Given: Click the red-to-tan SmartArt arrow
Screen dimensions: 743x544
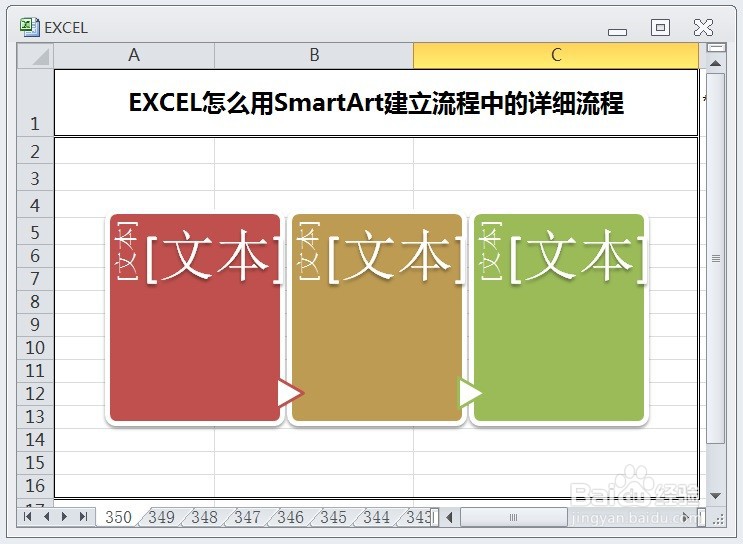Looking at the screenshot, I should [x=290, y=392].
